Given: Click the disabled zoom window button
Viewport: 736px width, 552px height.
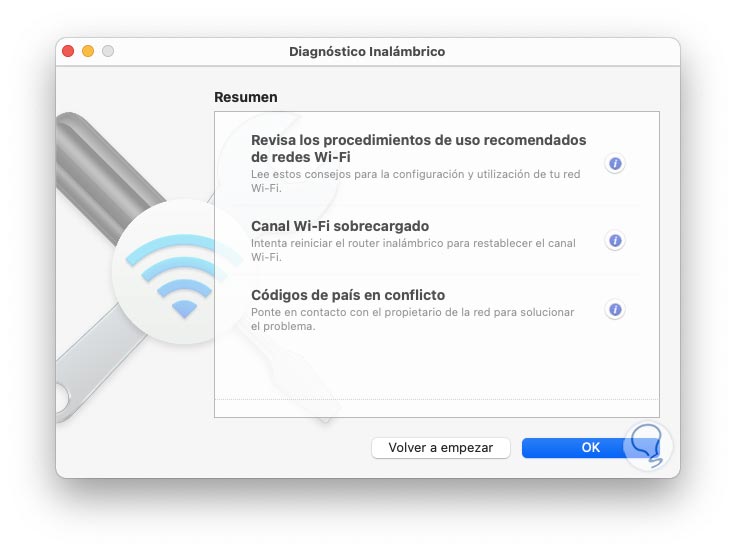Looking at the screenshot, I should [x=108, y=51].
